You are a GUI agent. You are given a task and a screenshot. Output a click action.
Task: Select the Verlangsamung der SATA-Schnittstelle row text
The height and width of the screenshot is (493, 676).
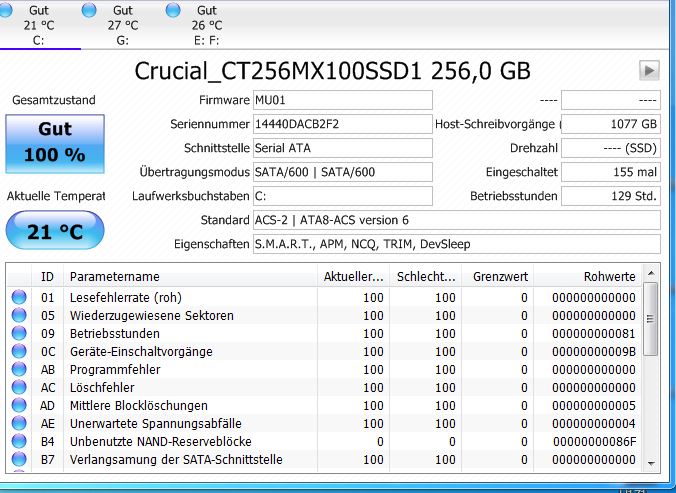(176, 459)
